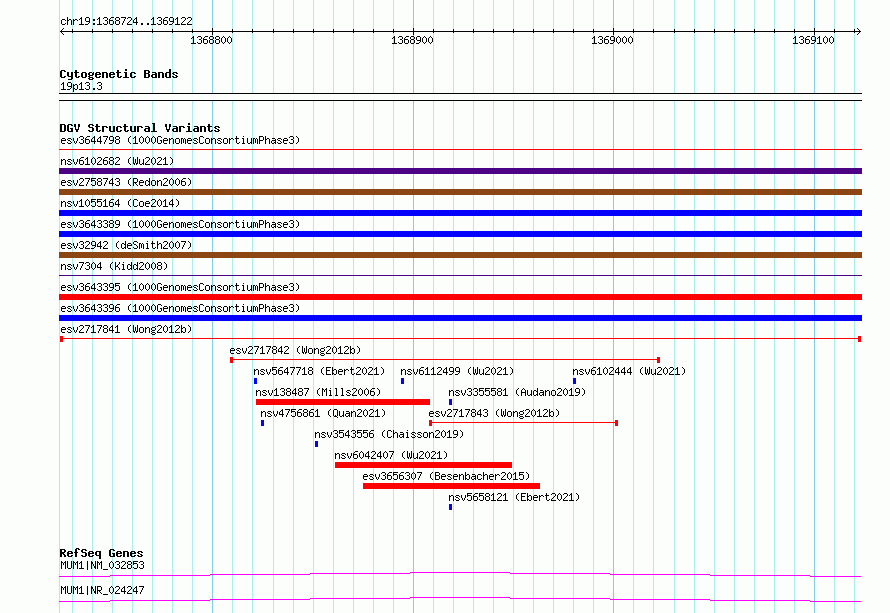Click the blue nsv5658121 insertion marker

coord(451,507)
